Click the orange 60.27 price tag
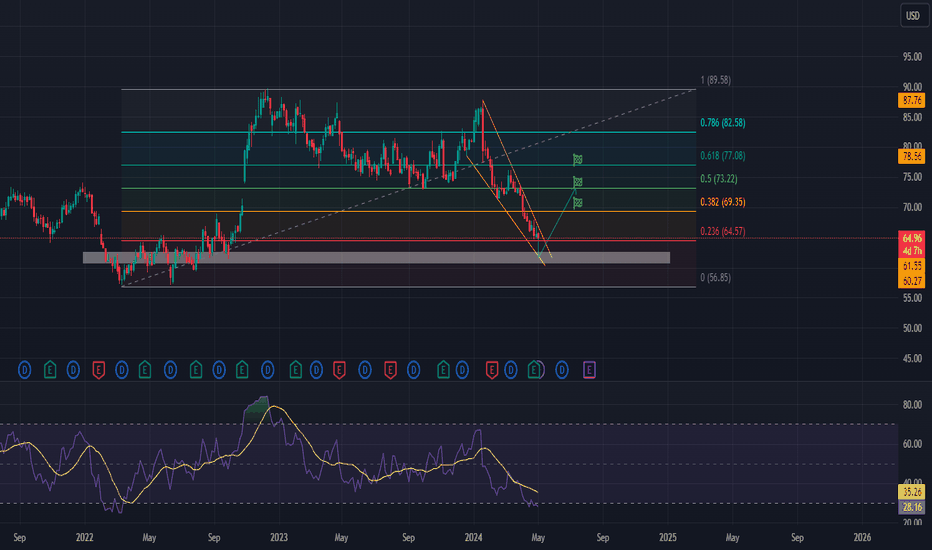The width and height of the screenshot is (932, 550). point(911,281)
